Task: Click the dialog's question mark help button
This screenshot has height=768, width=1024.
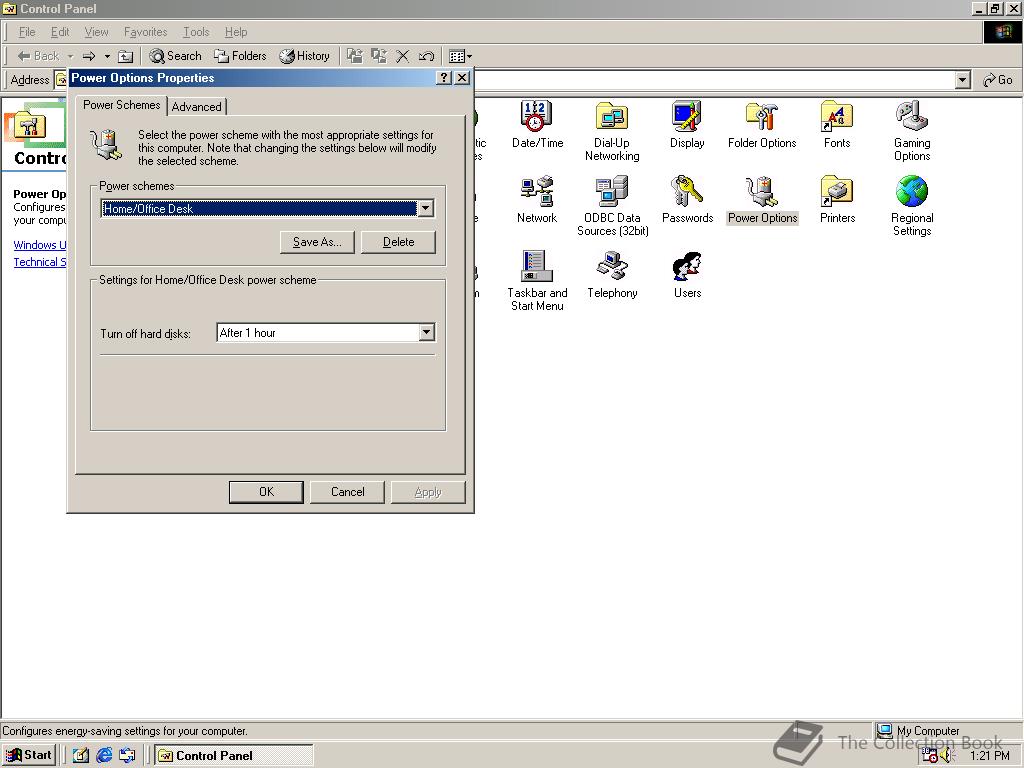Action: (443, 78)
